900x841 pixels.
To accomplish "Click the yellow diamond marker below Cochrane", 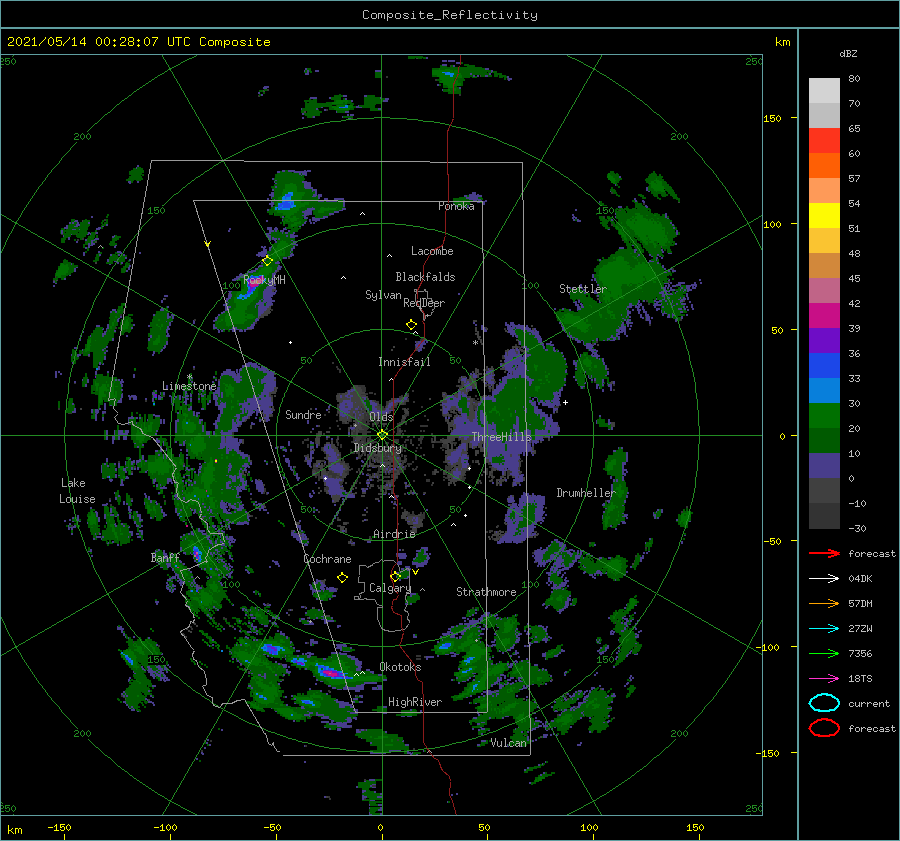I will pyautogui.click(x=343, y=578).
